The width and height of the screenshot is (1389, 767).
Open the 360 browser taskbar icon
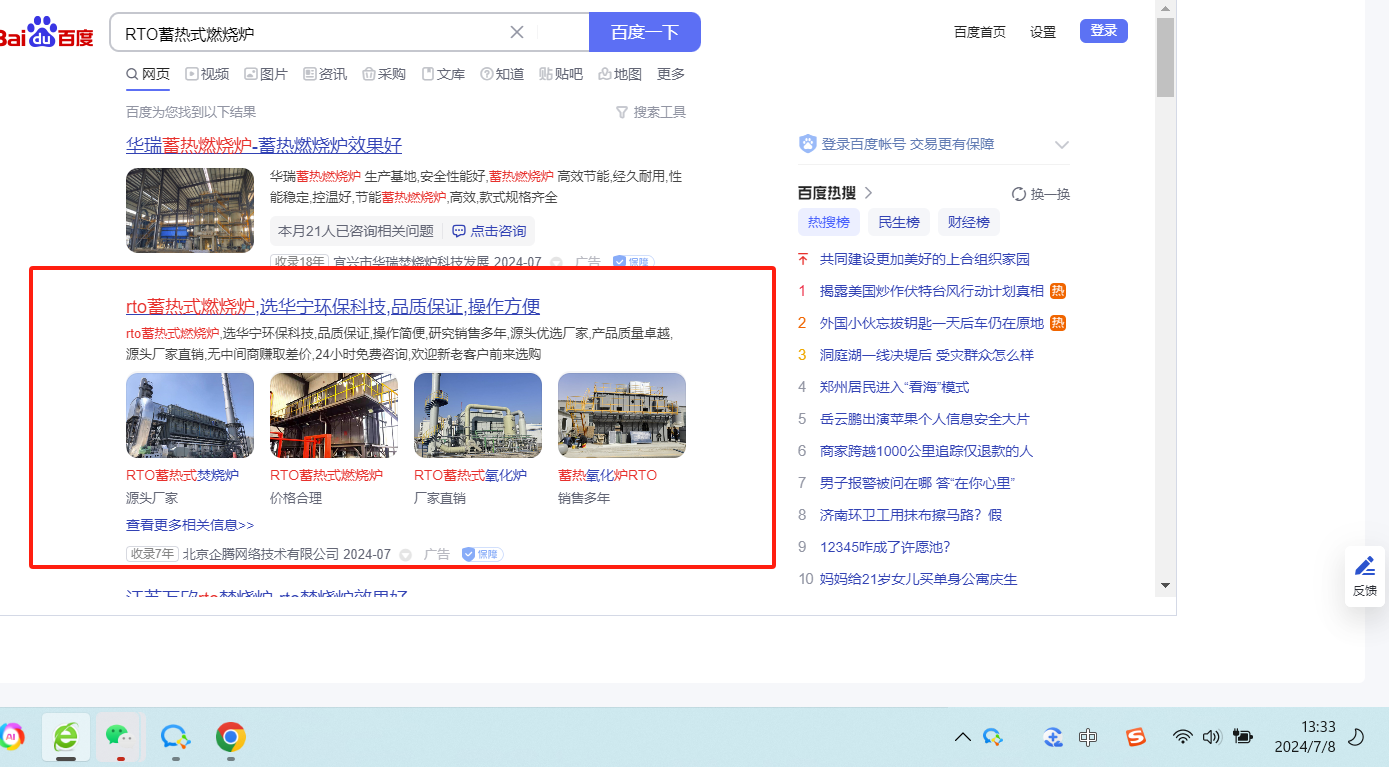(x=66, y=737)
